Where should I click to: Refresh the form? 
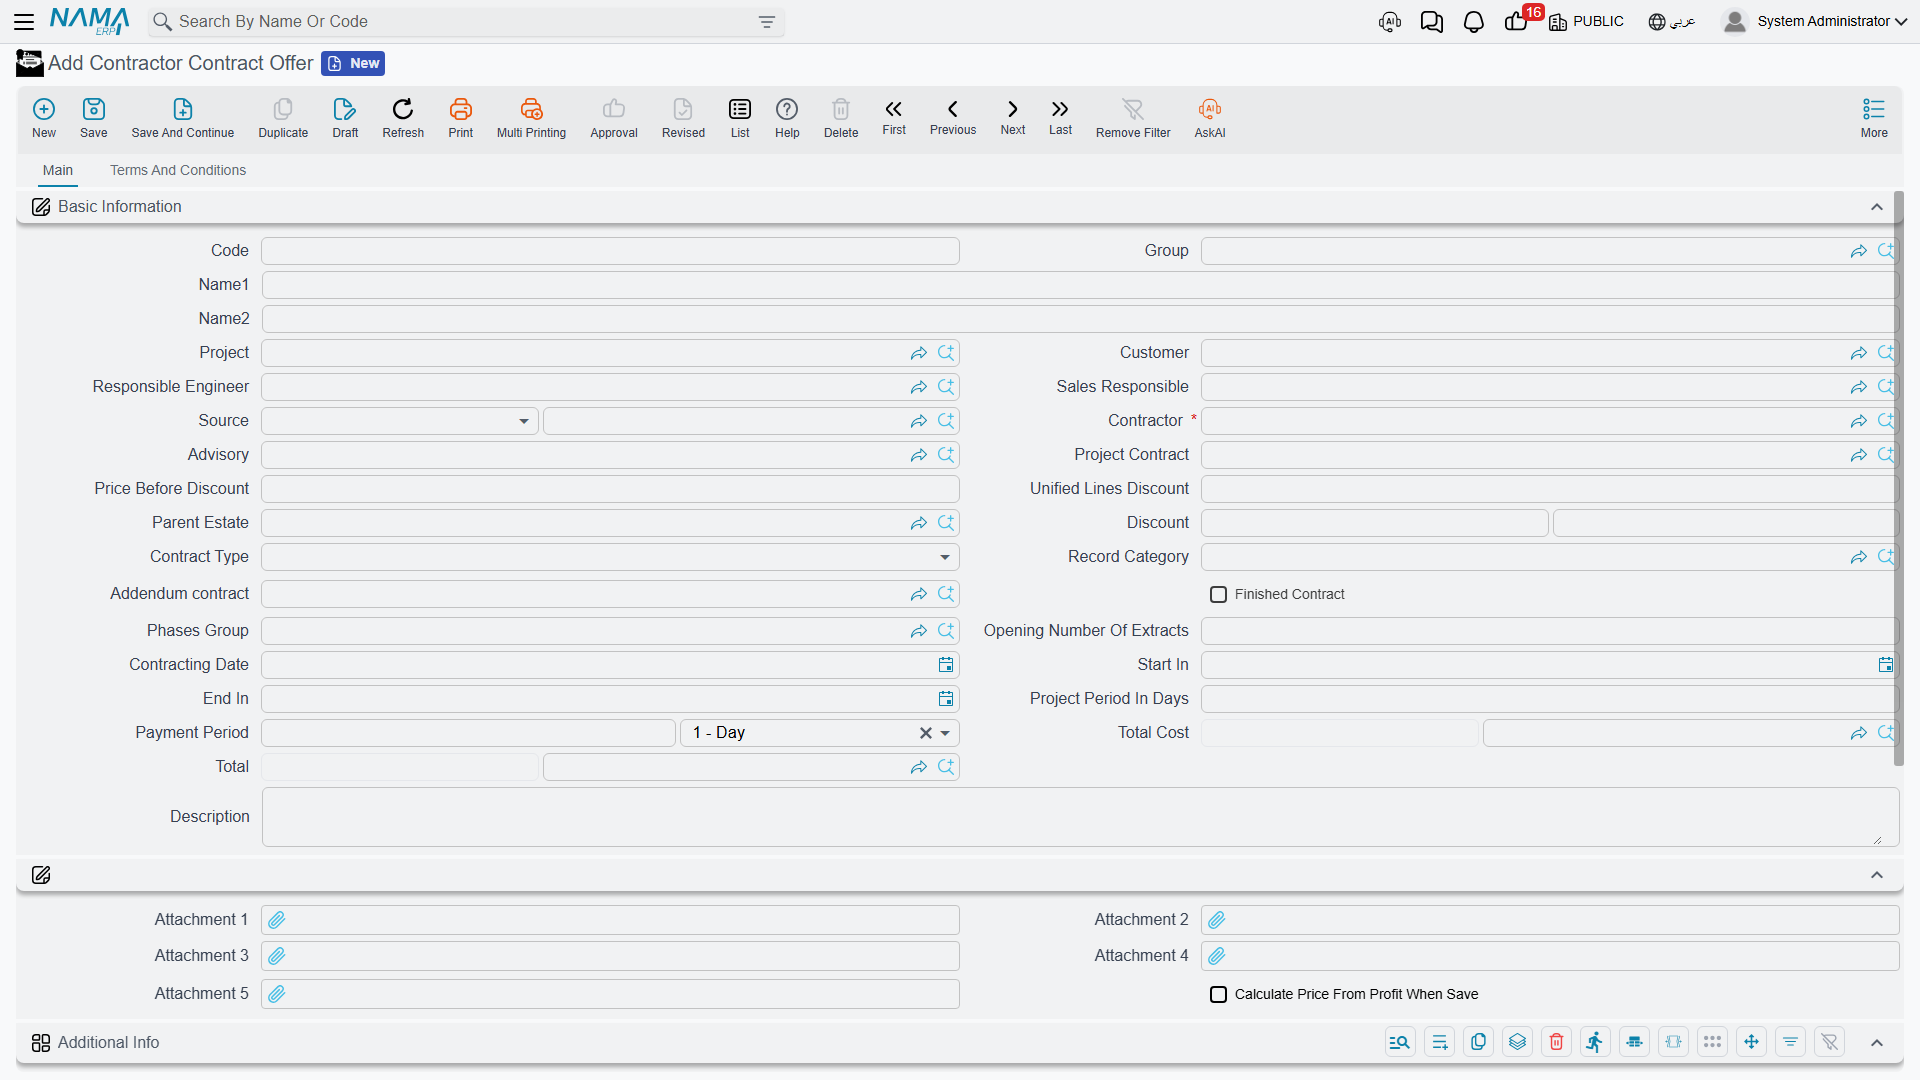coord(403,118)
